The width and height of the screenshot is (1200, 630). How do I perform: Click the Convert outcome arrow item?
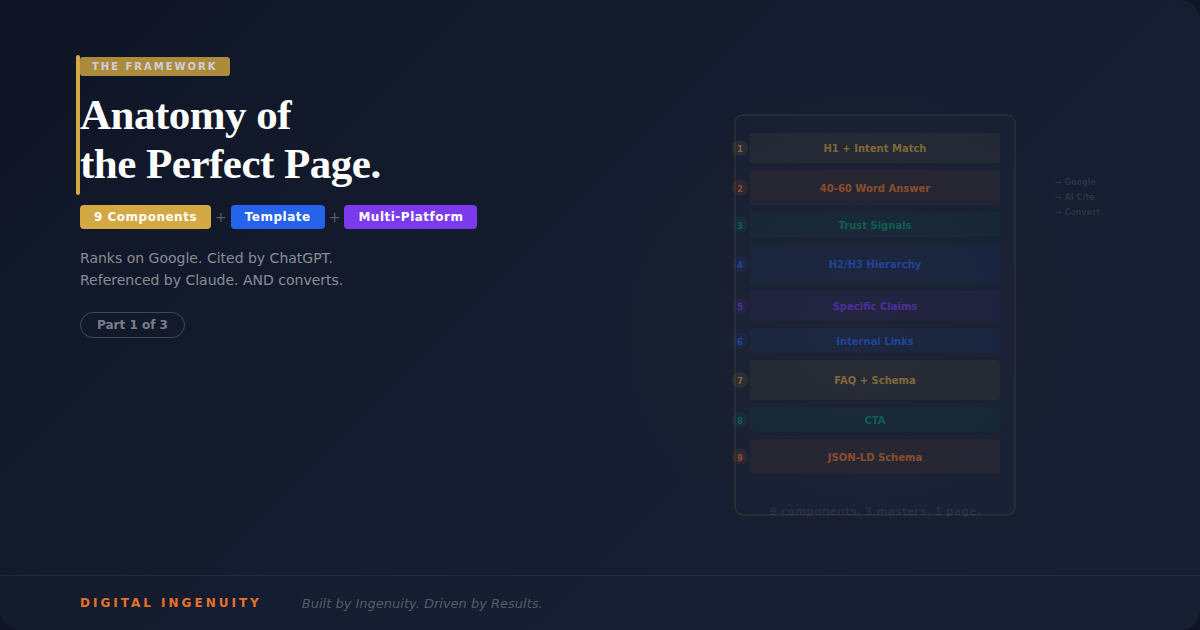pos(1077,211)
